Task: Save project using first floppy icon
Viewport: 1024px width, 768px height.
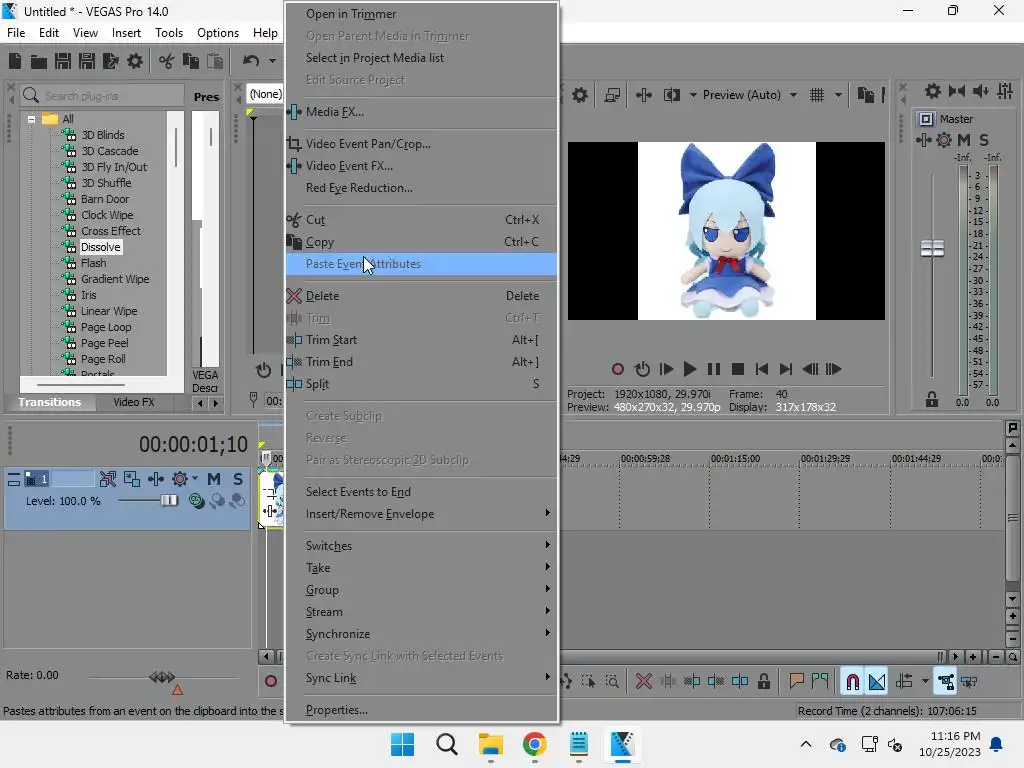Action: click(x=63, y=61)
